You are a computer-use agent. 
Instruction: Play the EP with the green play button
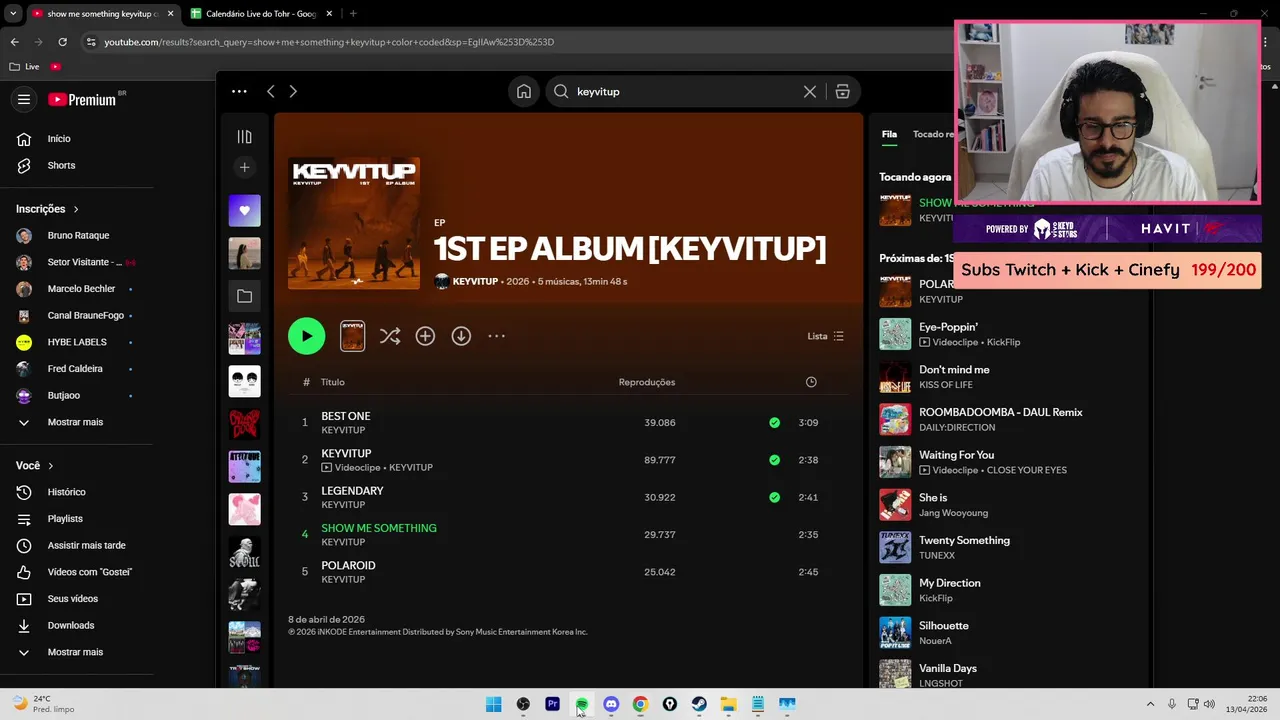pos(306,336)
